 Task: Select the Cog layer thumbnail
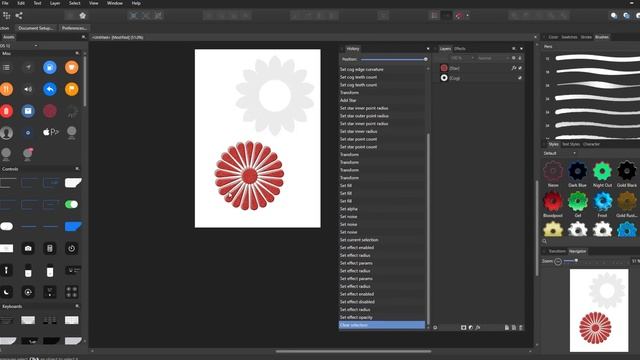click(444, 78)
